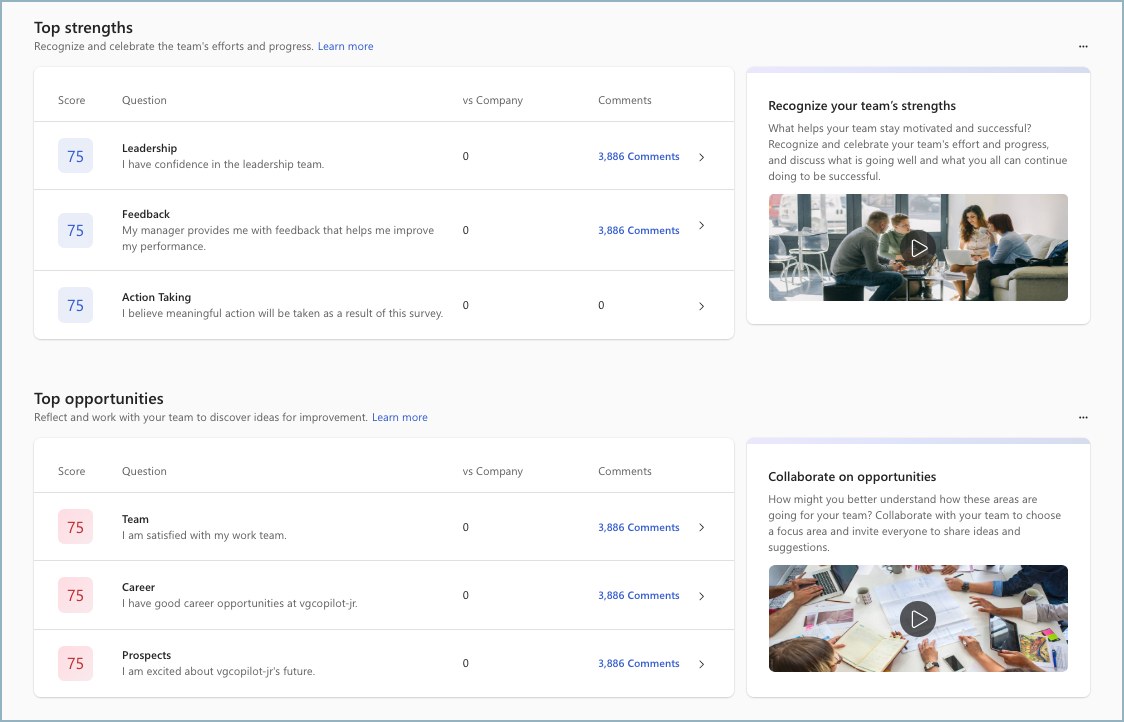
Task: Open the Top strengths overflow menu
Action: coord(1083,46)
